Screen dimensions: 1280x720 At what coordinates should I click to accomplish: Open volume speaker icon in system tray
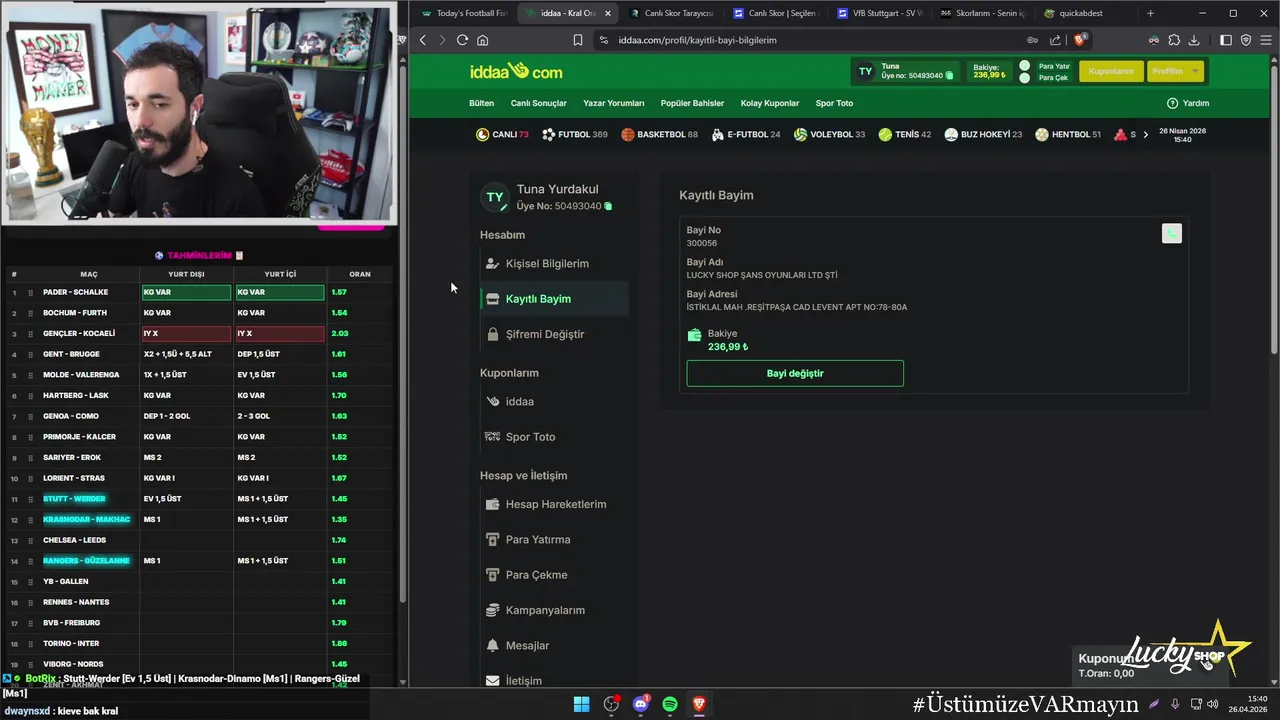click(1213, 704)
